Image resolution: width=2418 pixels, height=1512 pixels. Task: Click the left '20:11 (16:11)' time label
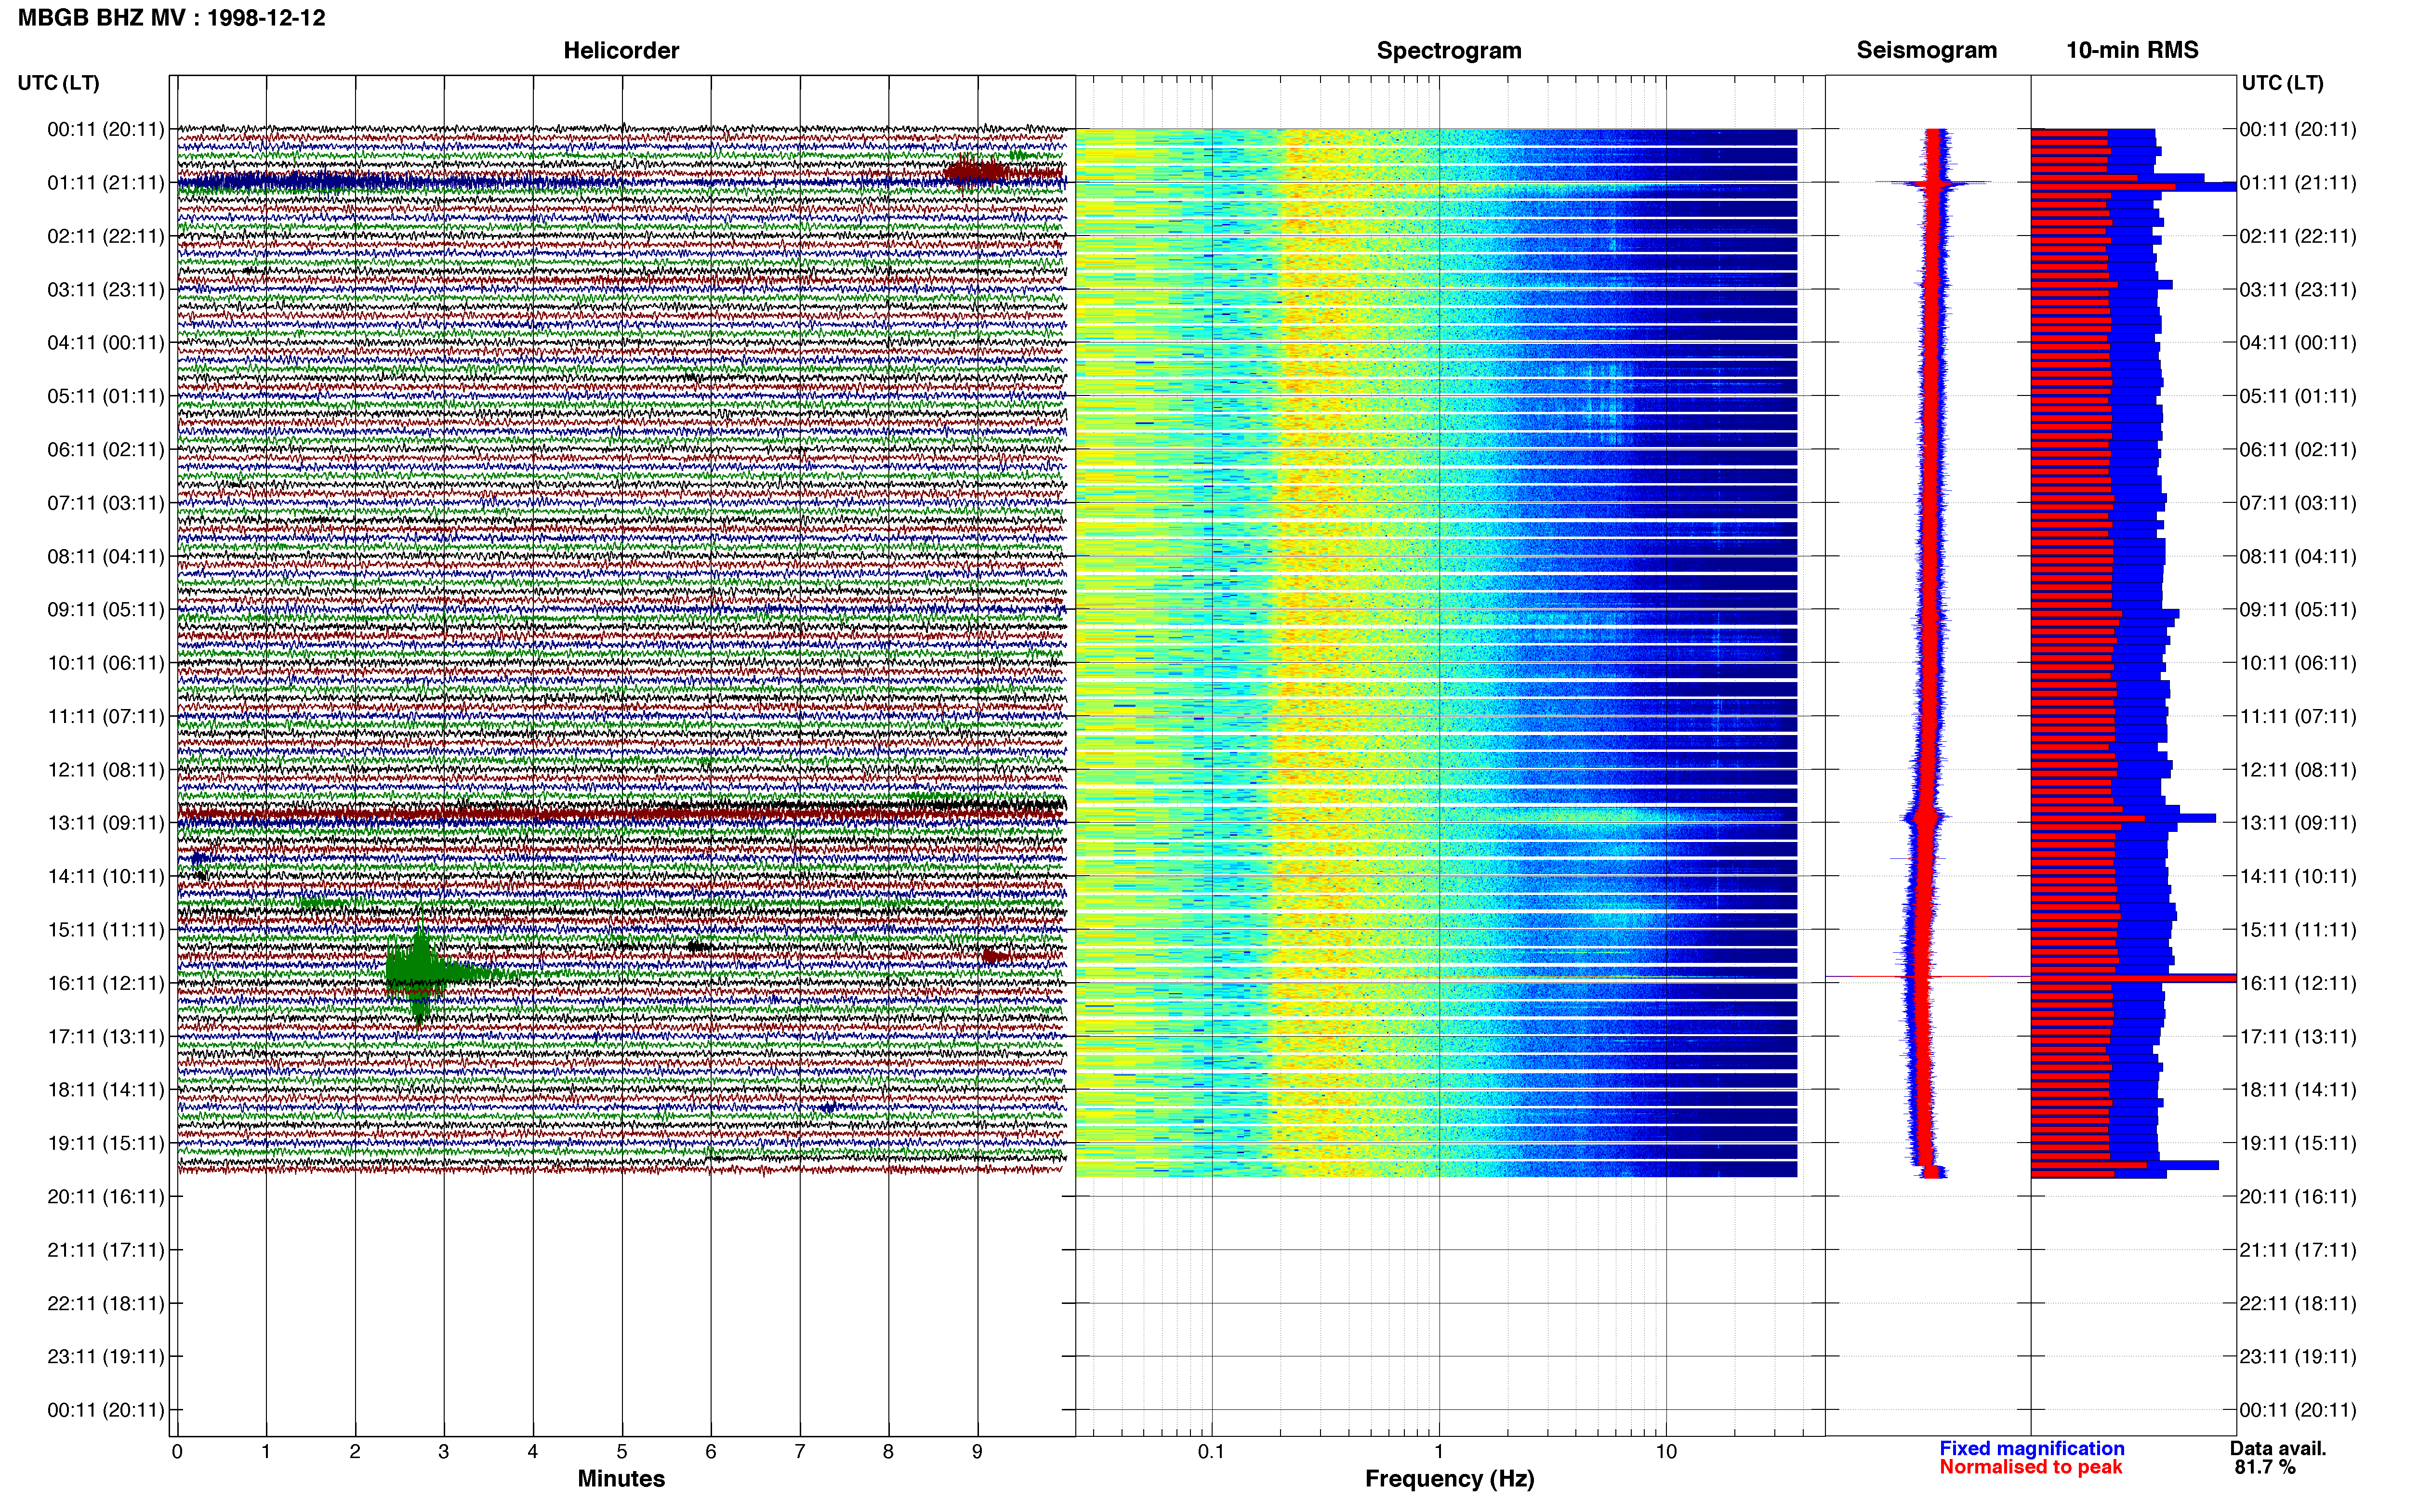pos(106,1196)
